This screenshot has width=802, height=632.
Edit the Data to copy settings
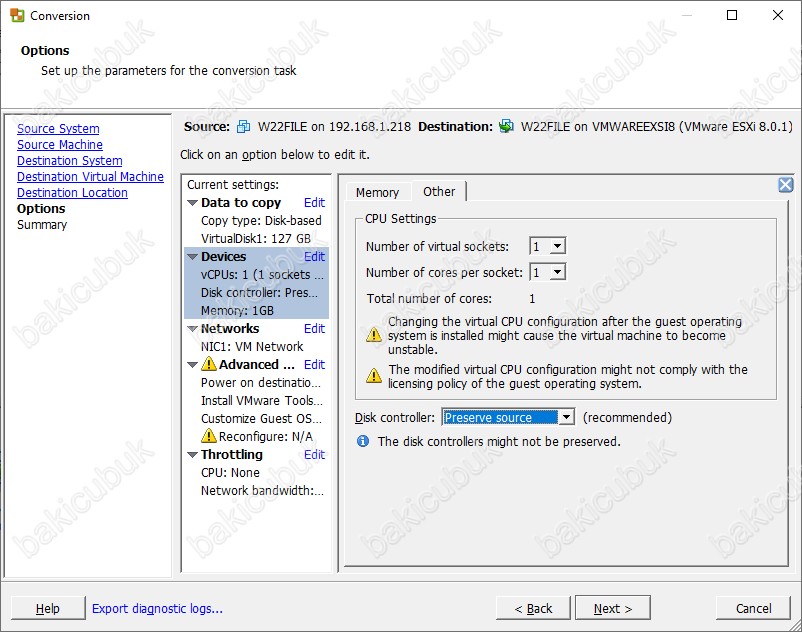point(314,202)
